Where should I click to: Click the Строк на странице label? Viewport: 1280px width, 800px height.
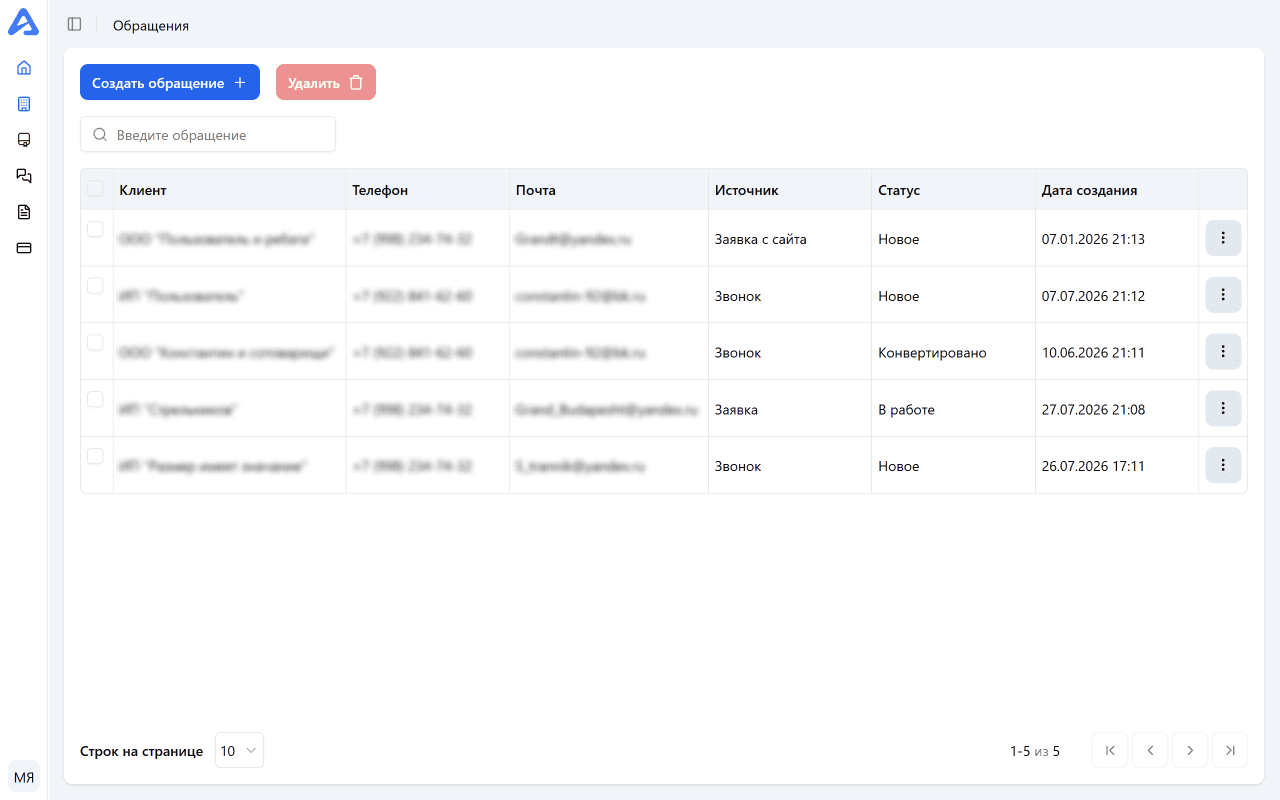coord(141,751)
